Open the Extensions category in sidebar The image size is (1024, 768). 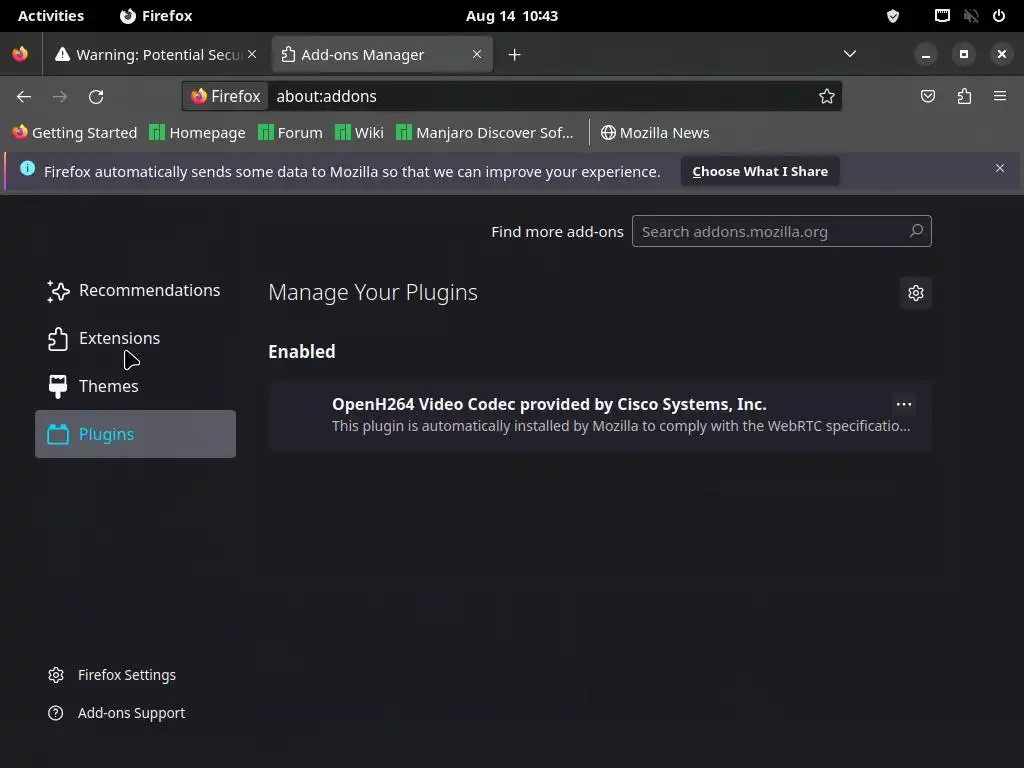click(135, 338)
